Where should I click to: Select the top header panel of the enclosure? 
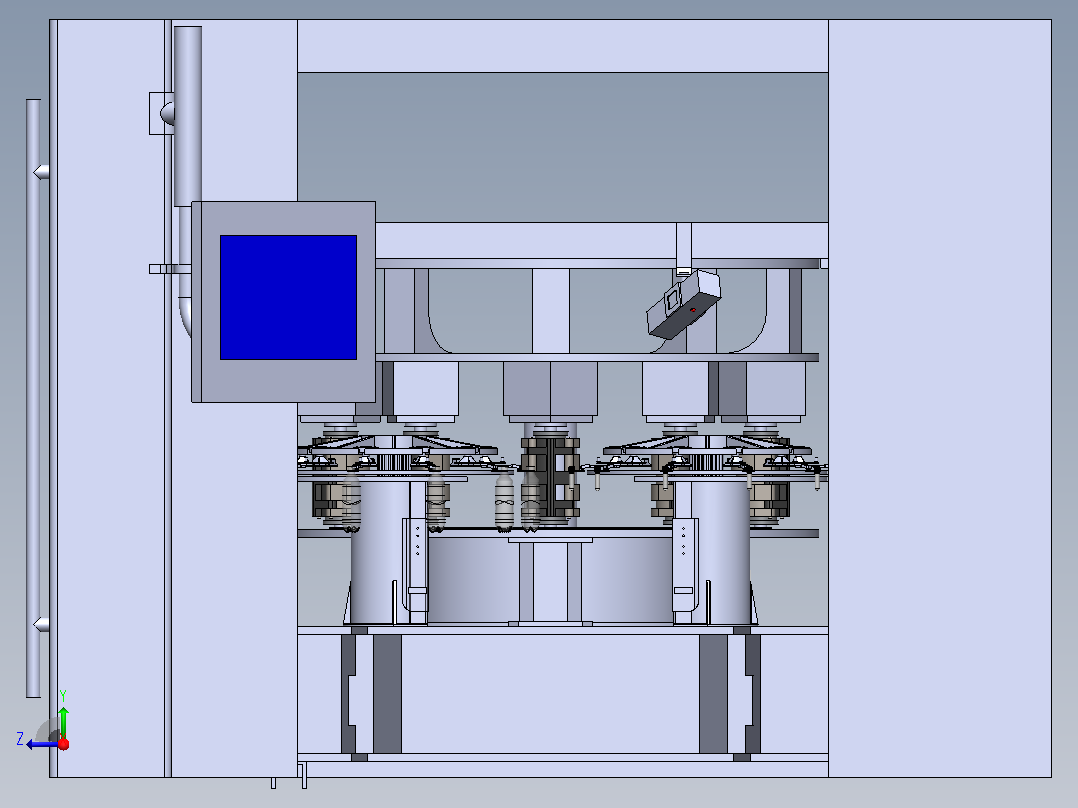[x=562, y=46]
